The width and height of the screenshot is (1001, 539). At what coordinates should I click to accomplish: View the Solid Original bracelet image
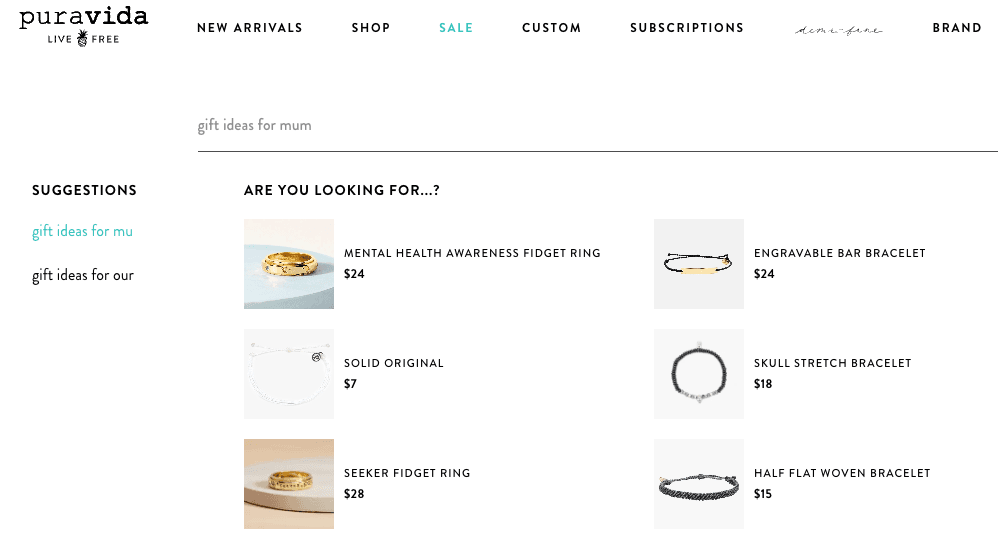click(289, 374)
